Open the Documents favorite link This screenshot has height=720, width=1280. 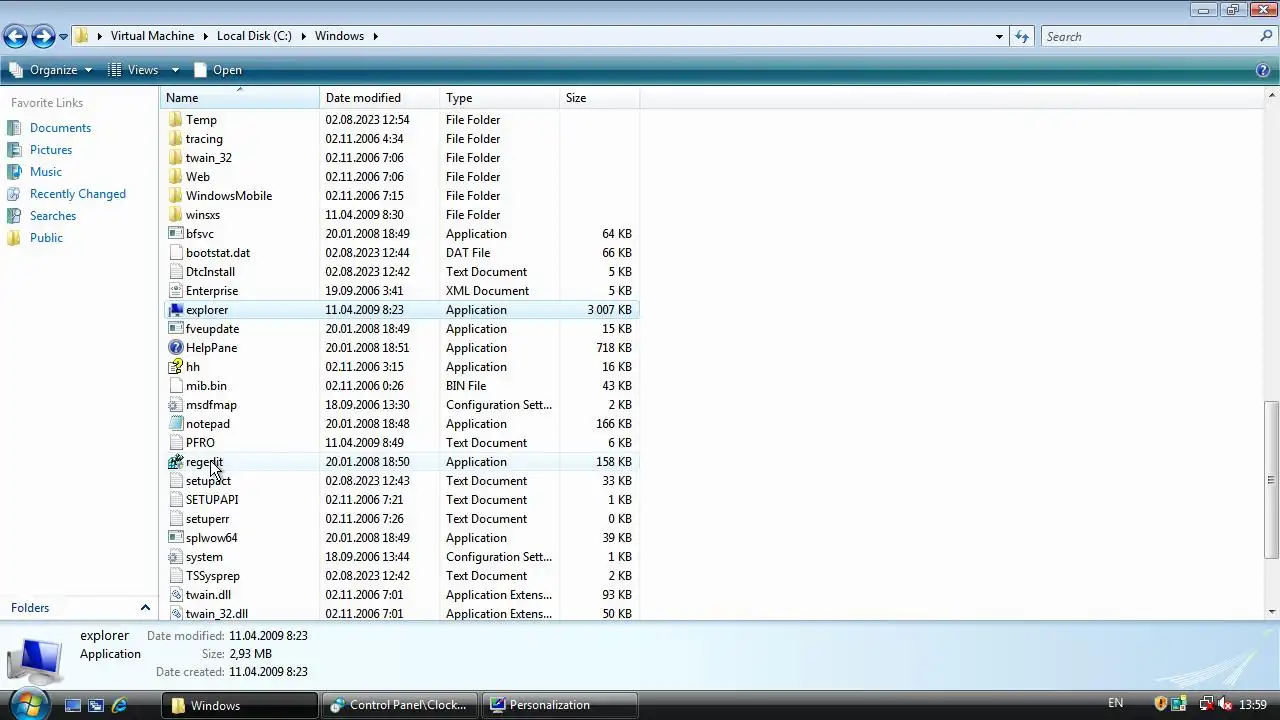point(60,128)
